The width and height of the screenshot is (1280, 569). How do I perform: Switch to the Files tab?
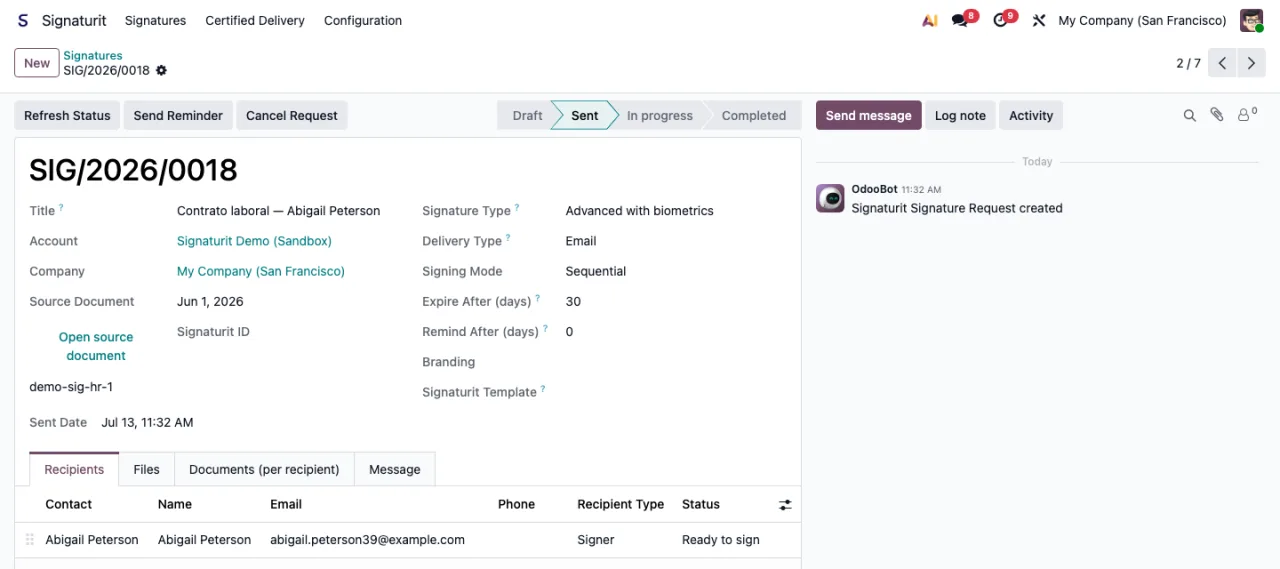coord(147,470)
